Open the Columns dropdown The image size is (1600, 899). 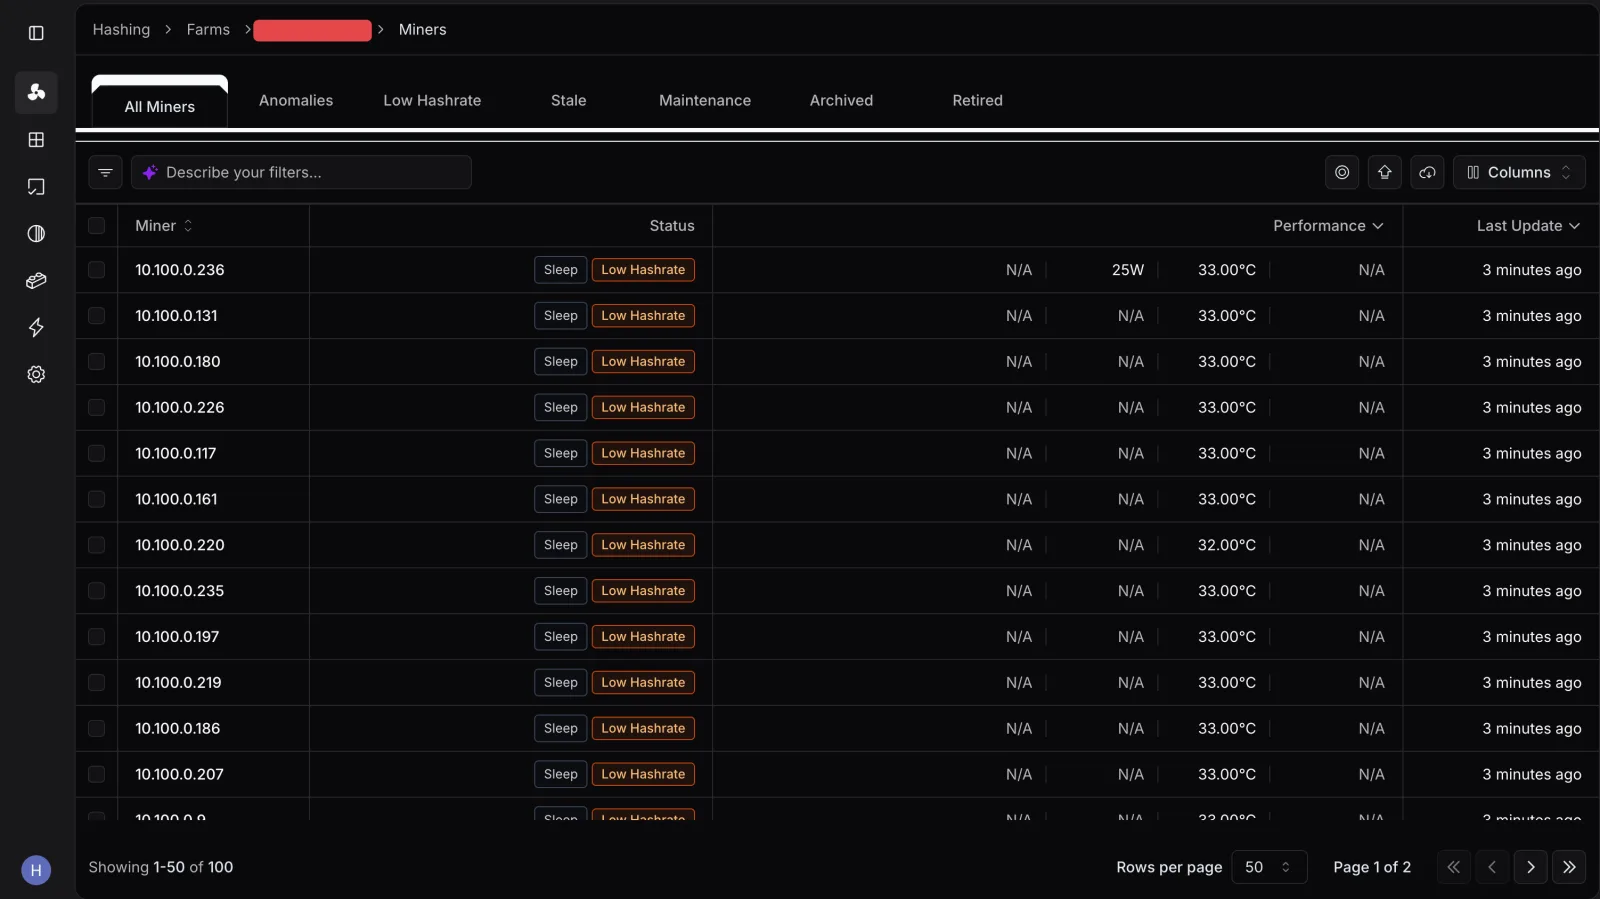click(1519, 172)
